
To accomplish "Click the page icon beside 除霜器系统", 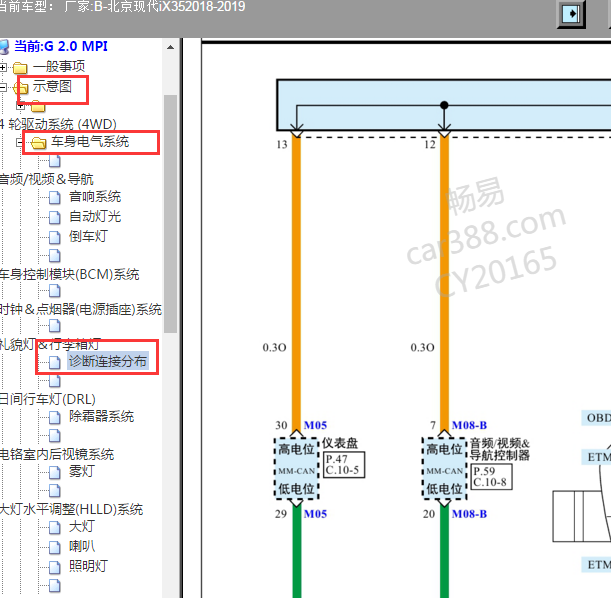I will (x=55, y=418).
